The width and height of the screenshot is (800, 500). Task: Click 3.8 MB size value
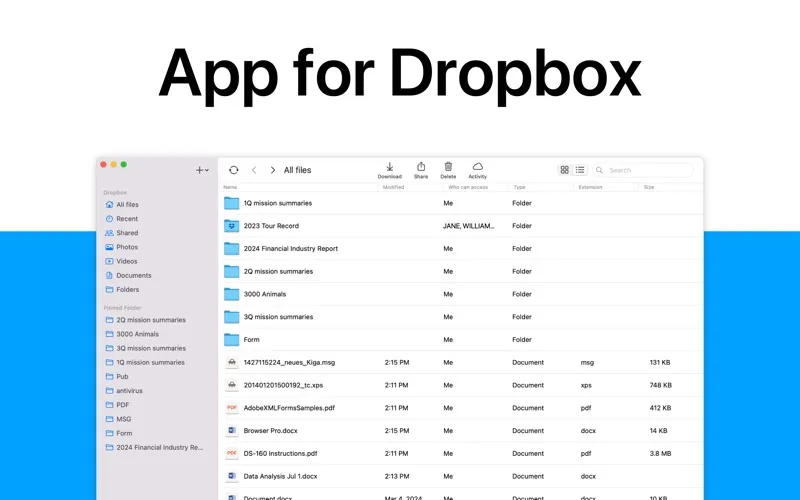[x=660, y=454]
